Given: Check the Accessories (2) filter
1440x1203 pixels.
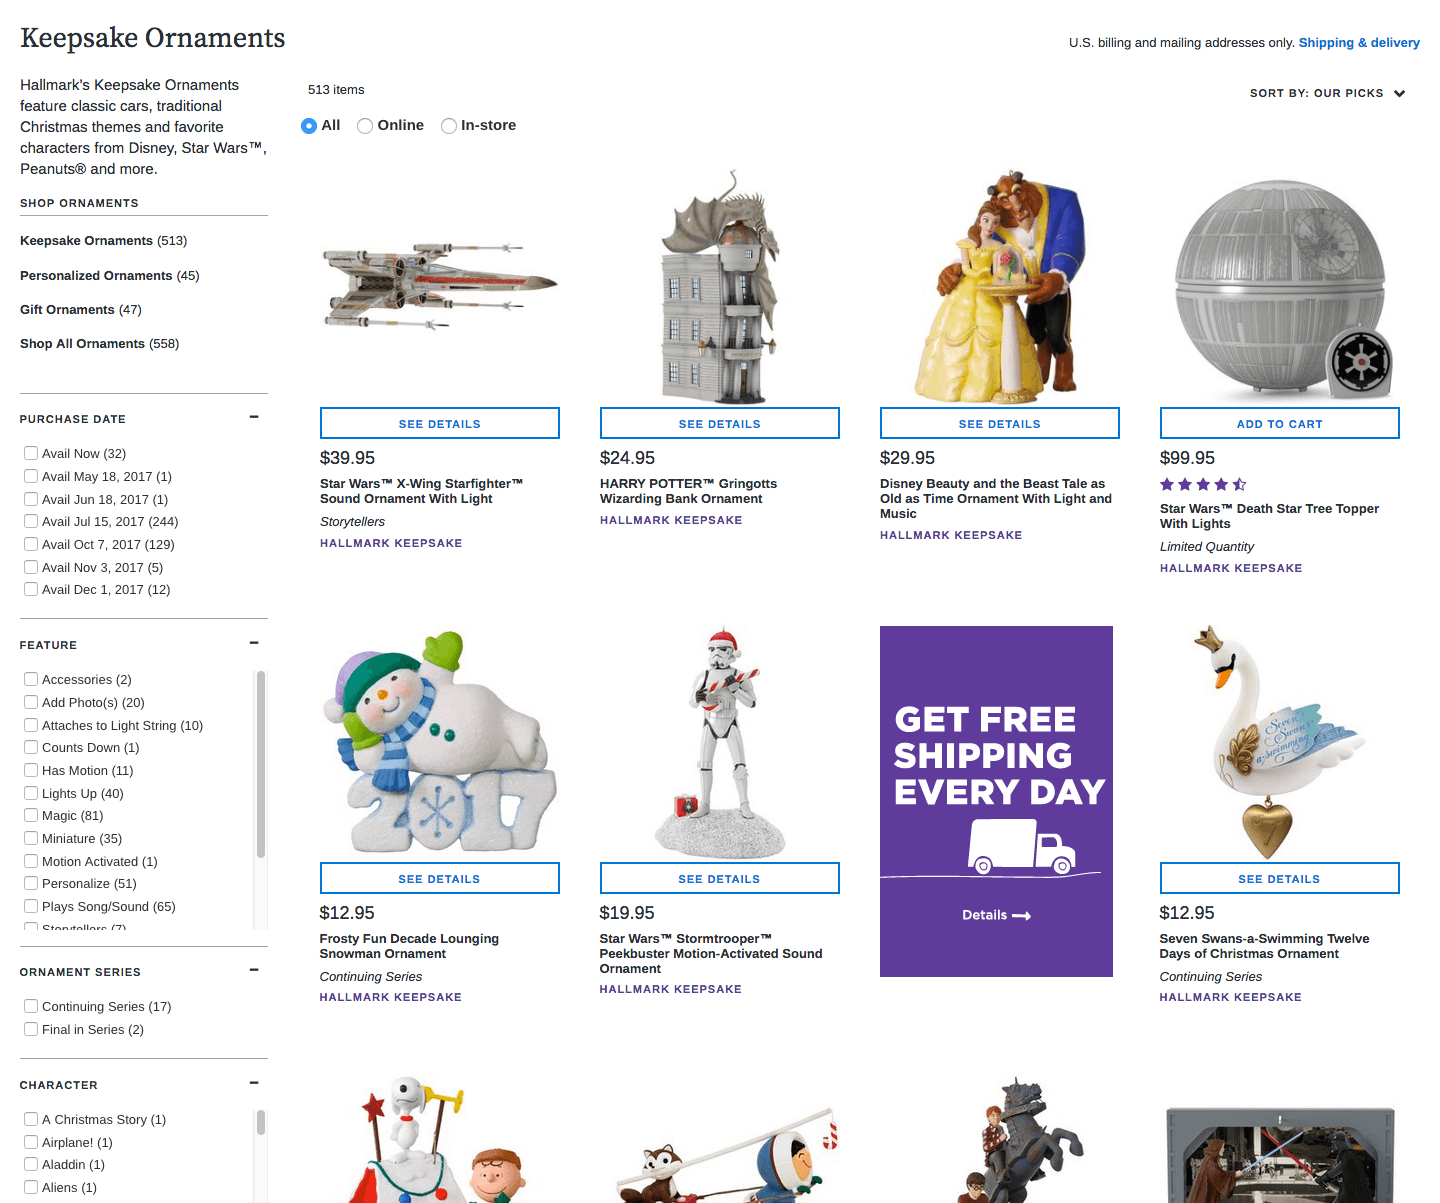Looking at the screenshot, I should (x=31, y=679).
